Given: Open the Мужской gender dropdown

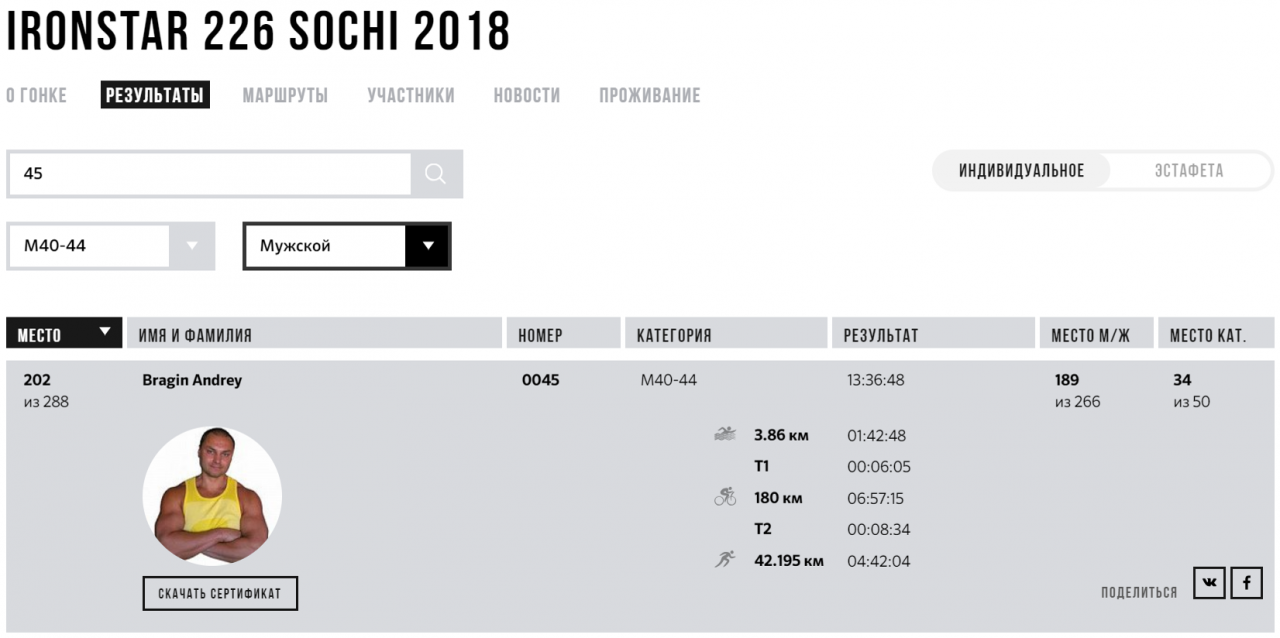Looking at the screenshot, I should [x=347, y=246].
